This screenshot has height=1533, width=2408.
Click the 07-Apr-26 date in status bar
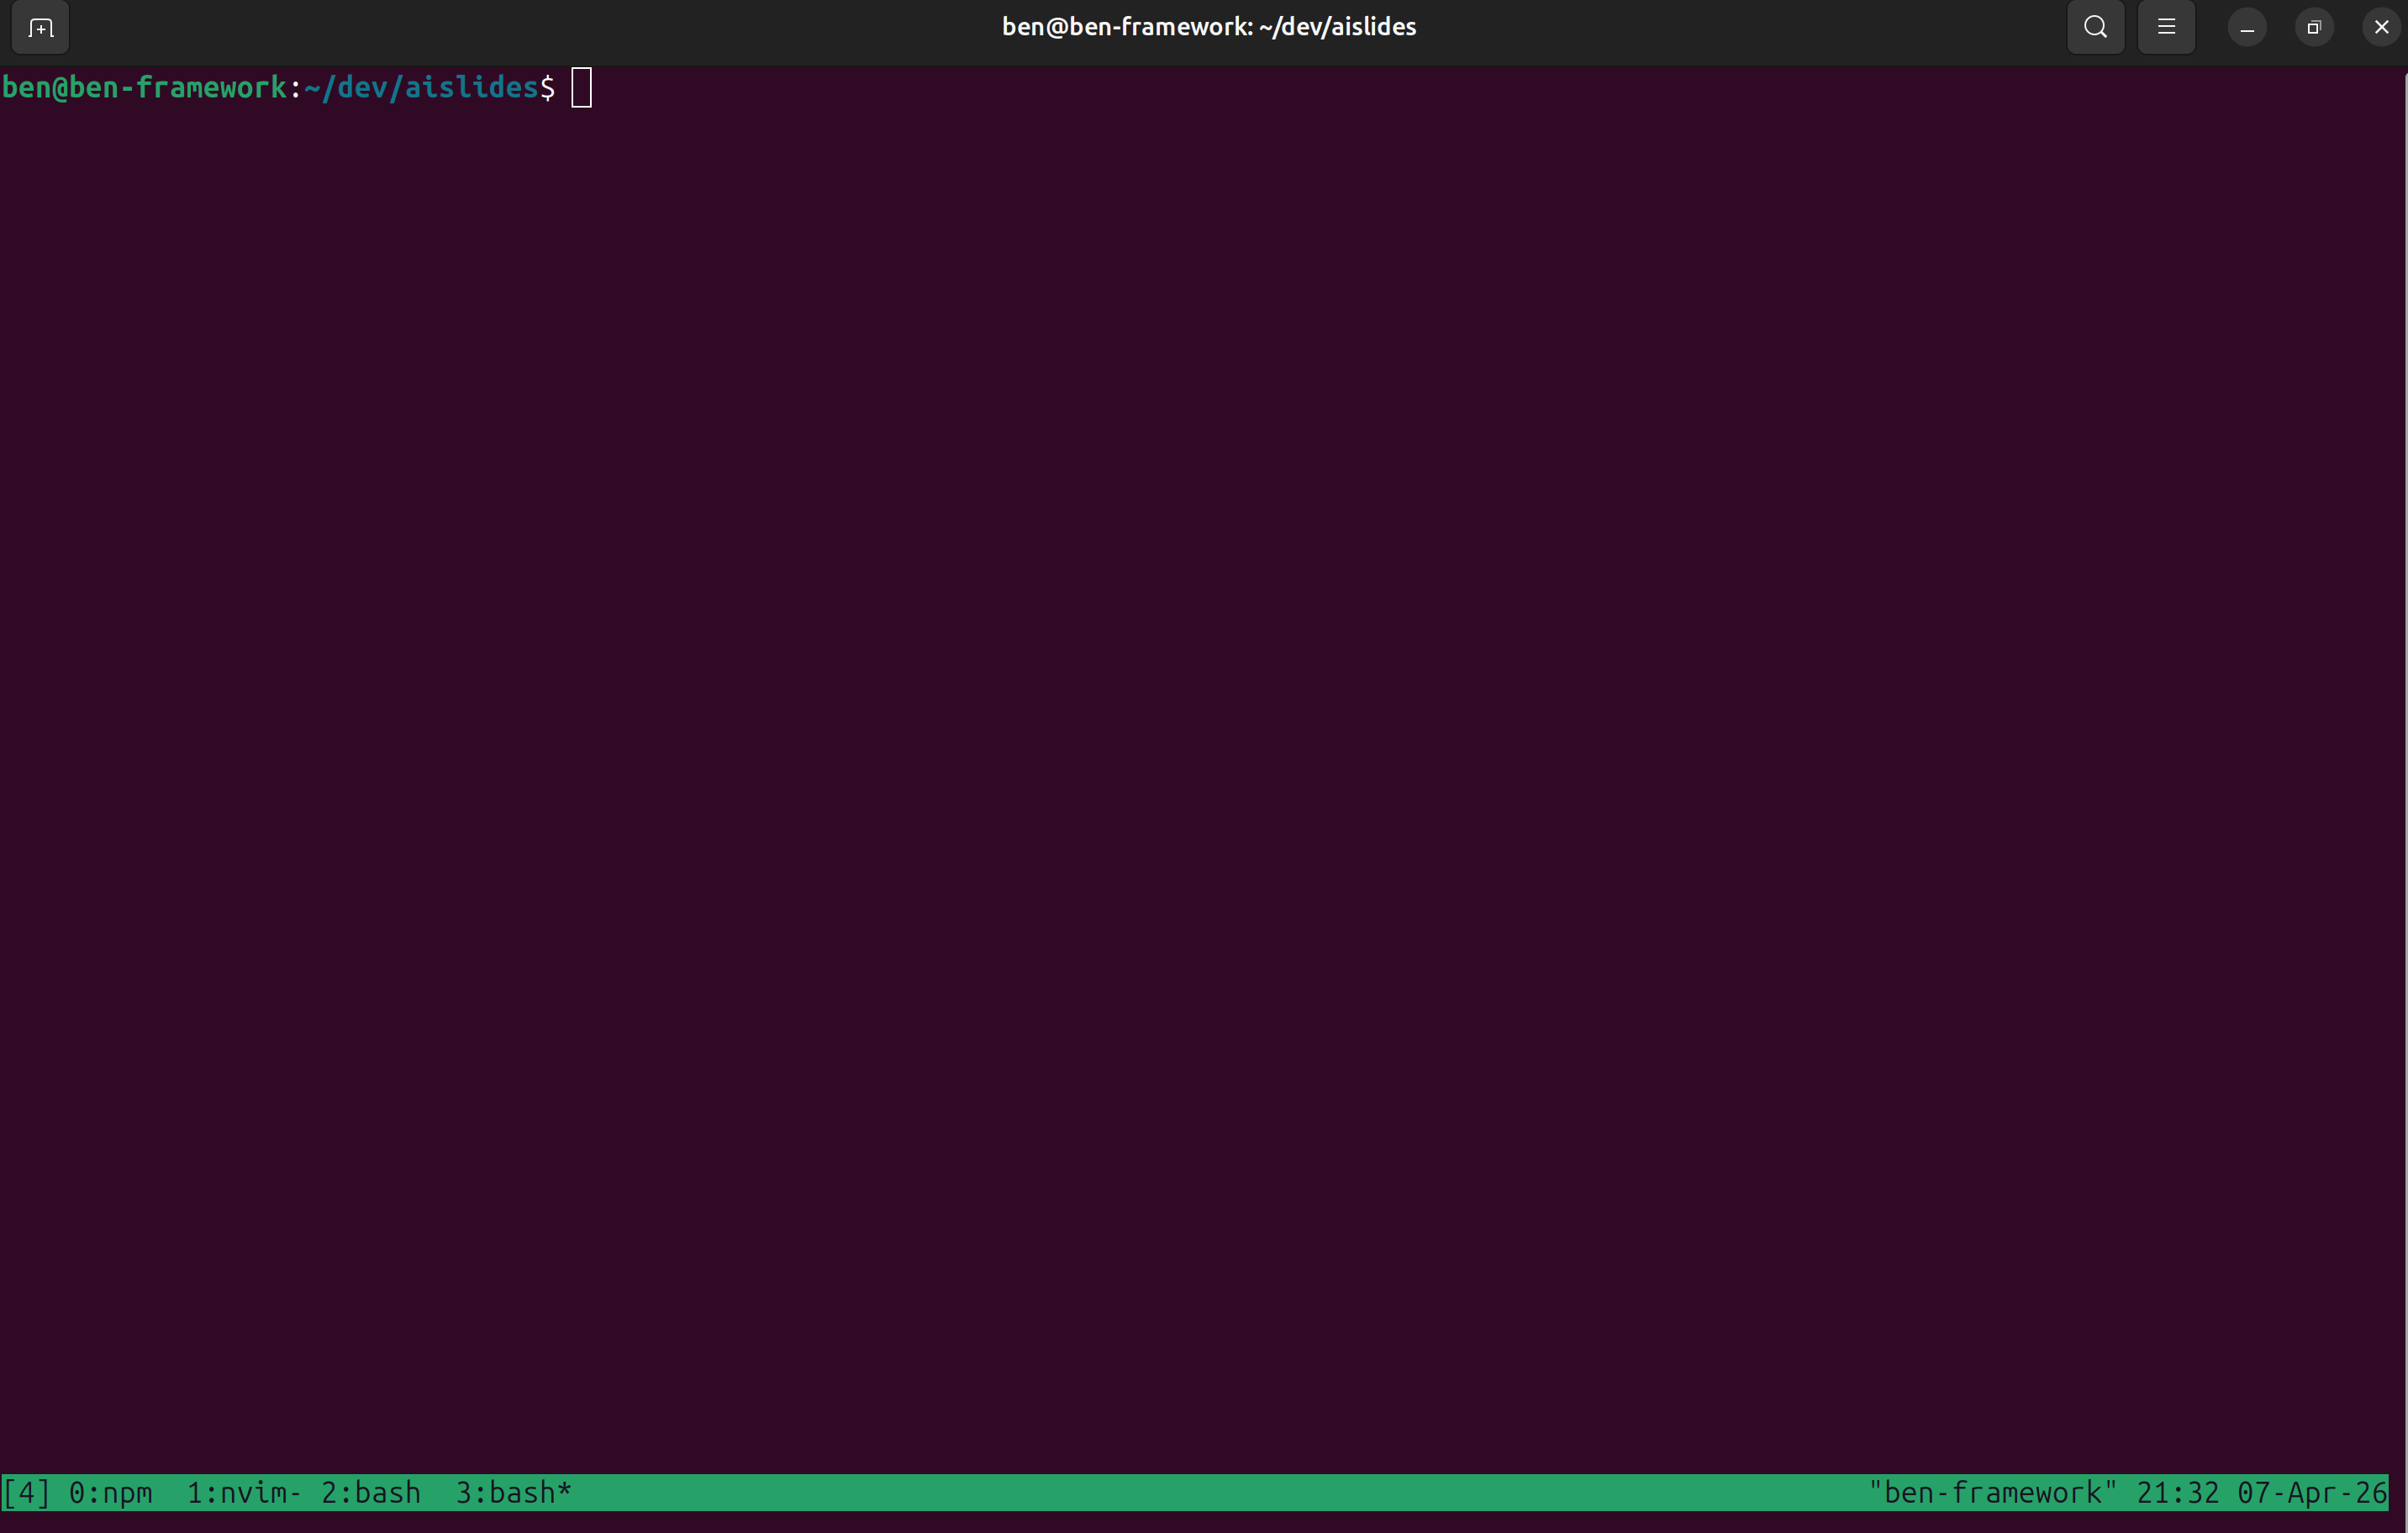(2311, 1492)
